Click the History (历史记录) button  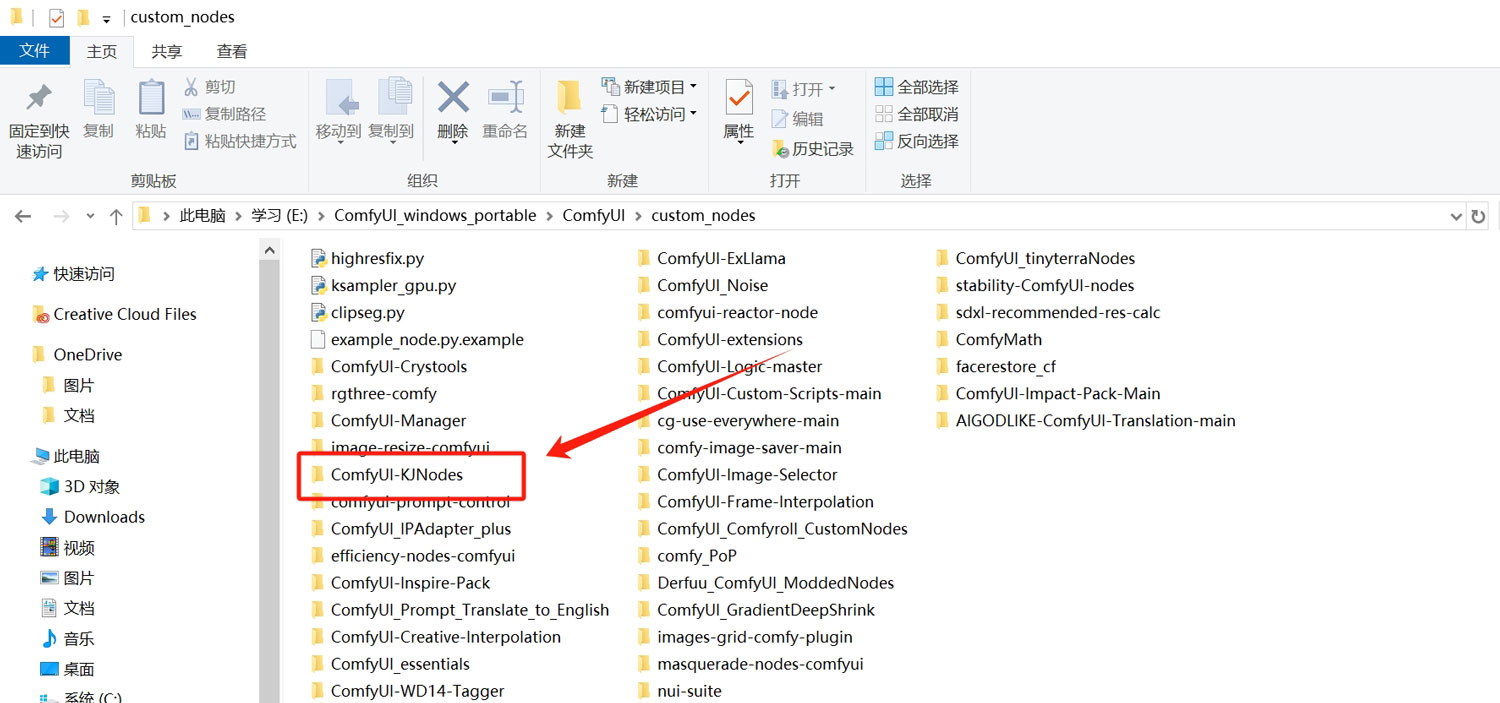(813, 149)
